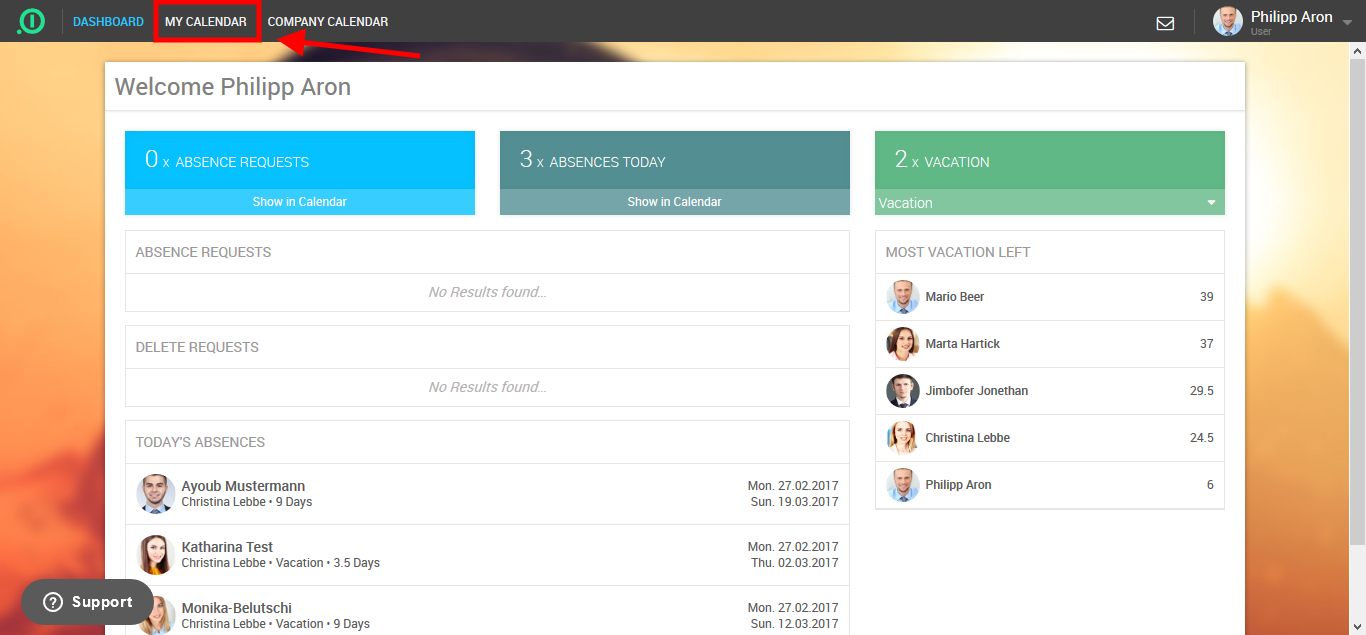1366x635 pixels.
Task: Click Philipp Aron's profile avatar in header
Action: point(1228,21)
